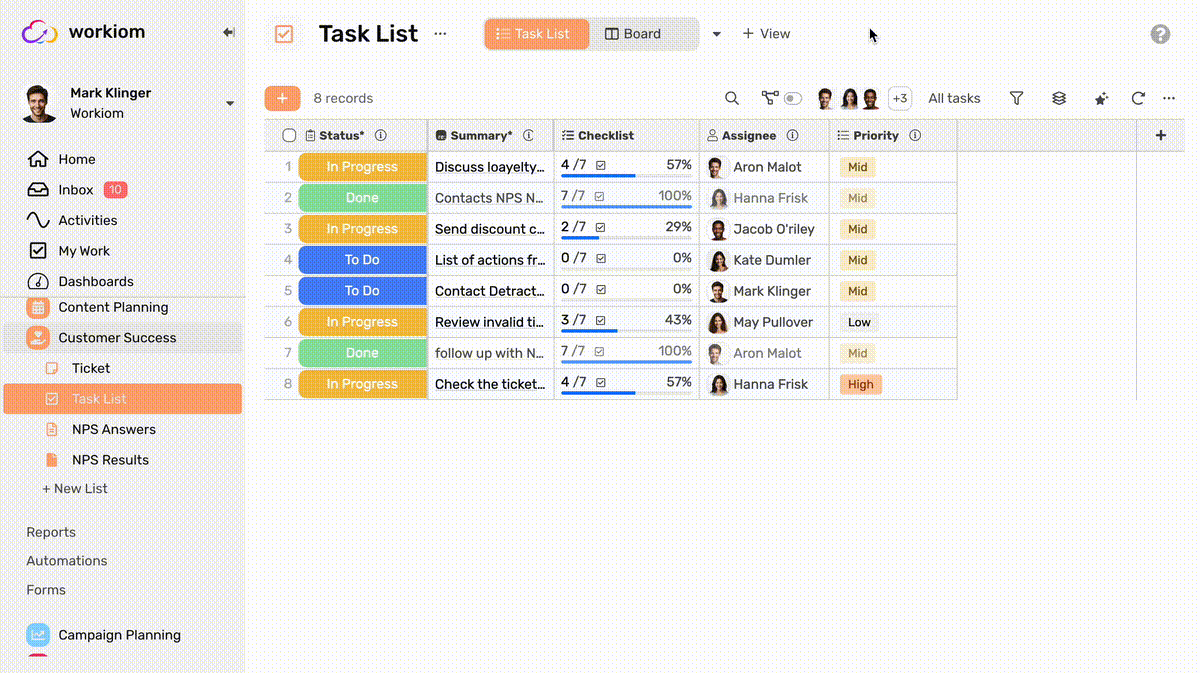Image resolution: width=1200 pixels, height=673 pixels.
Task: Toggle the hierarchy view switch
Action: click(x=792, y=98)
